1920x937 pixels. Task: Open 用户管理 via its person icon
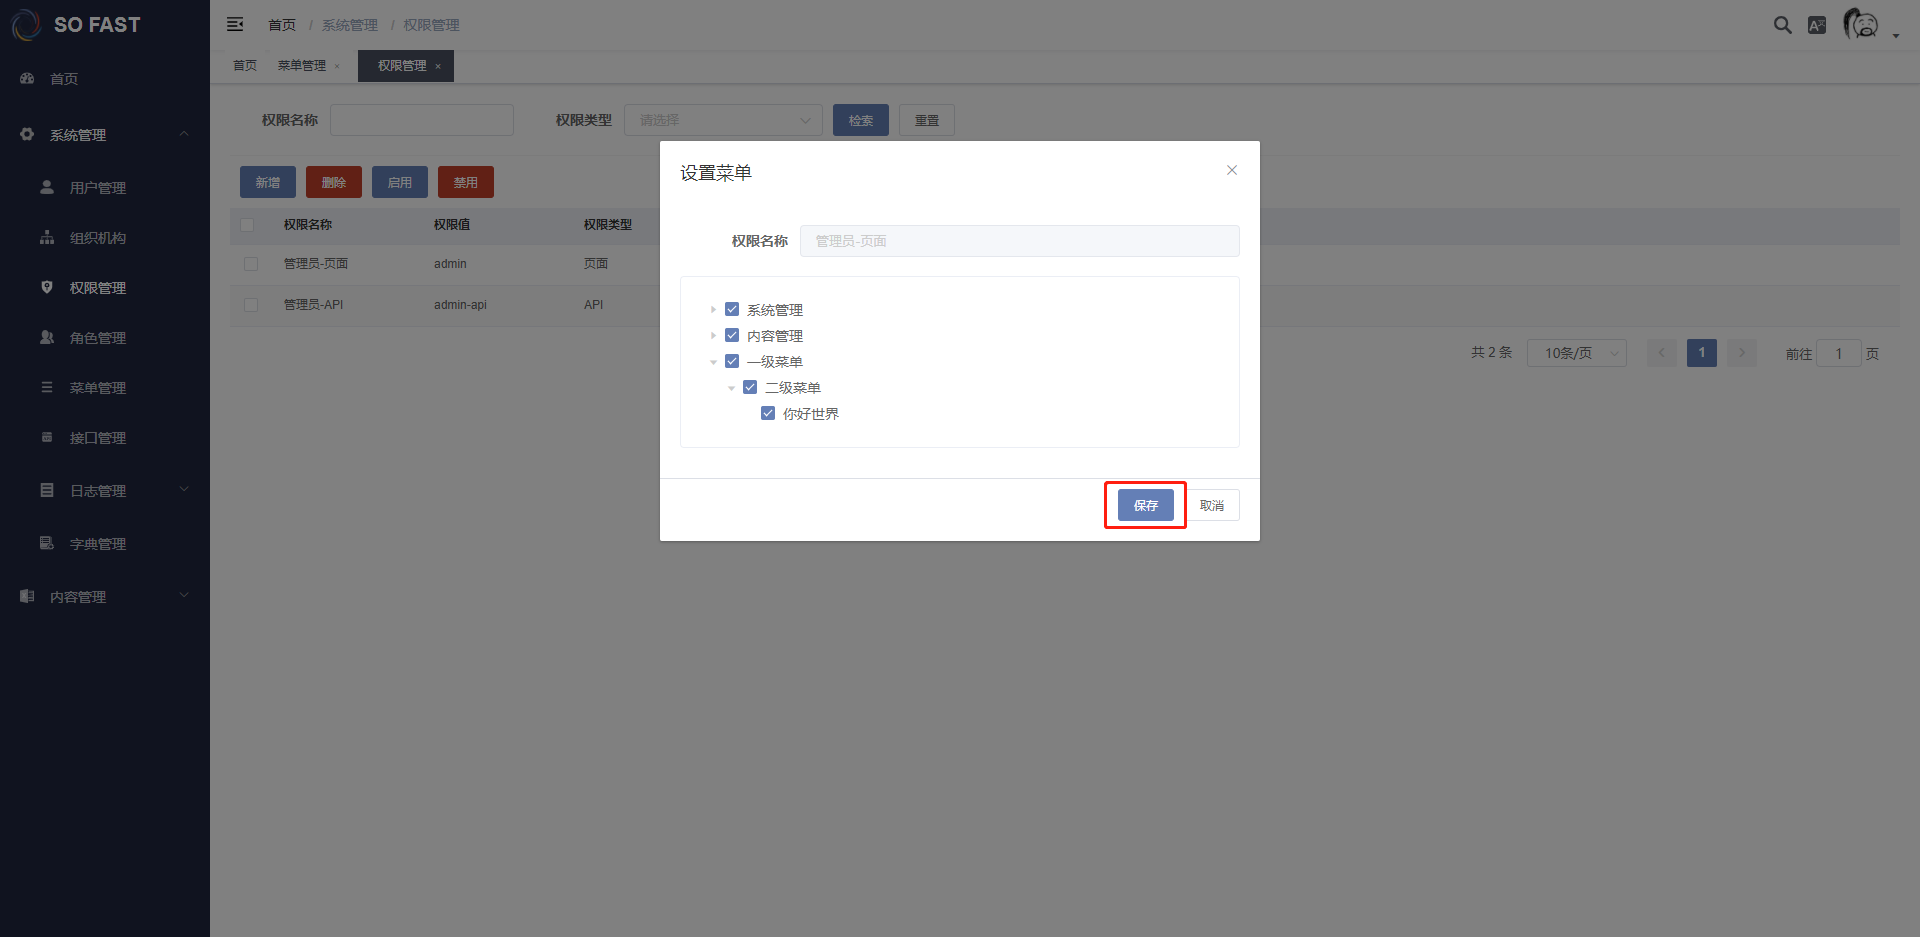pyautogui.click(x=47, y=187)
